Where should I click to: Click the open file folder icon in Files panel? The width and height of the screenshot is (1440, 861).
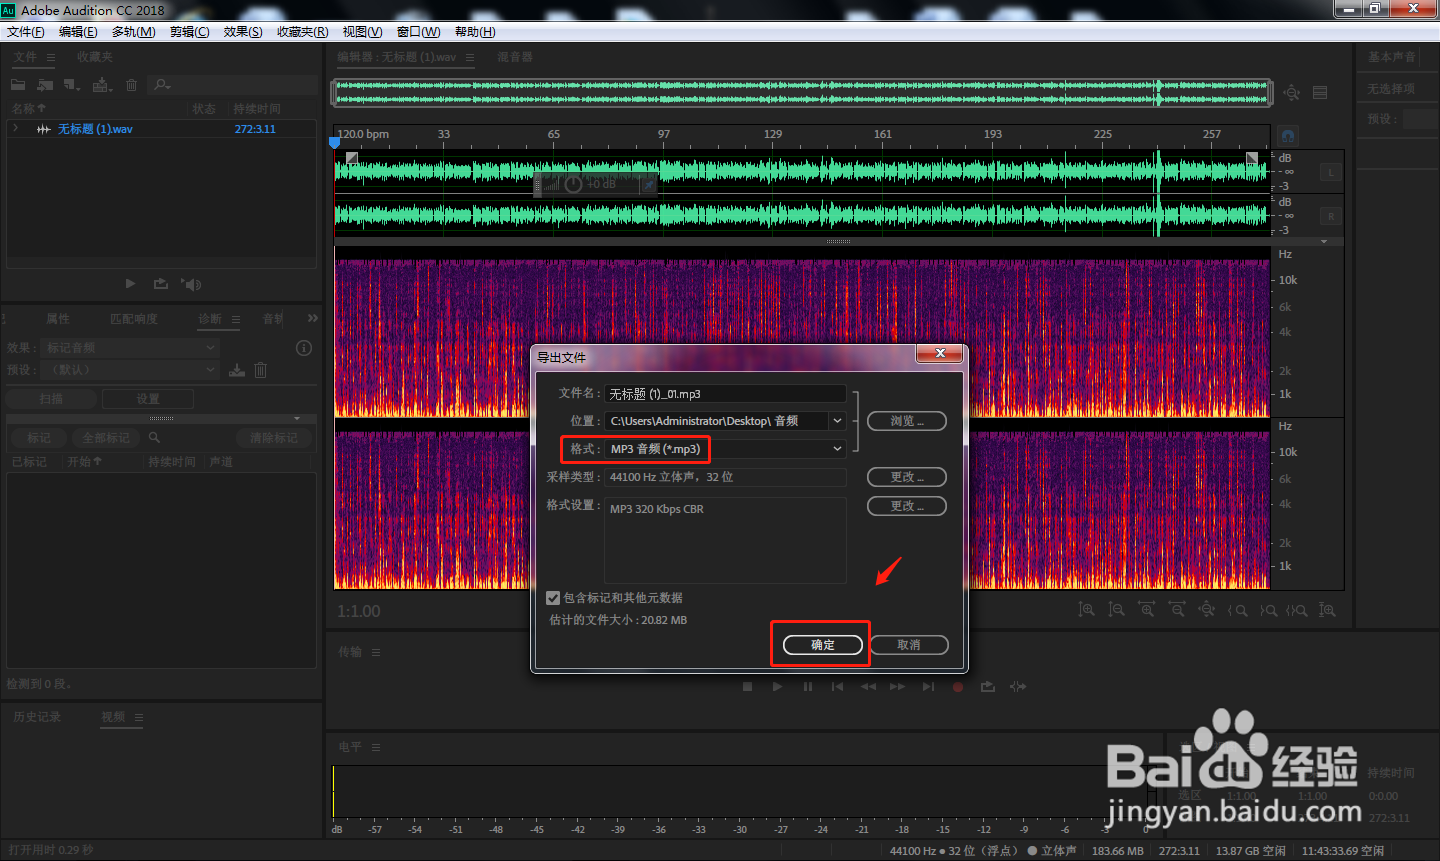click(x=18, y=85)
